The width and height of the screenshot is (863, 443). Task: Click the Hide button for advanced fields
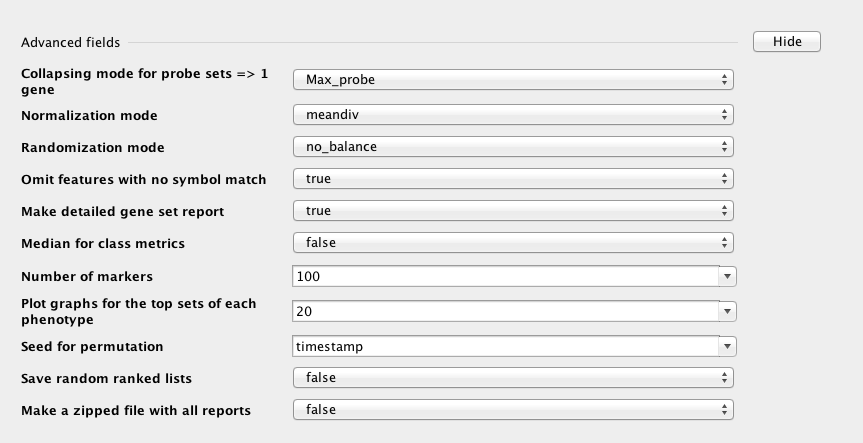tap(787, 41)
